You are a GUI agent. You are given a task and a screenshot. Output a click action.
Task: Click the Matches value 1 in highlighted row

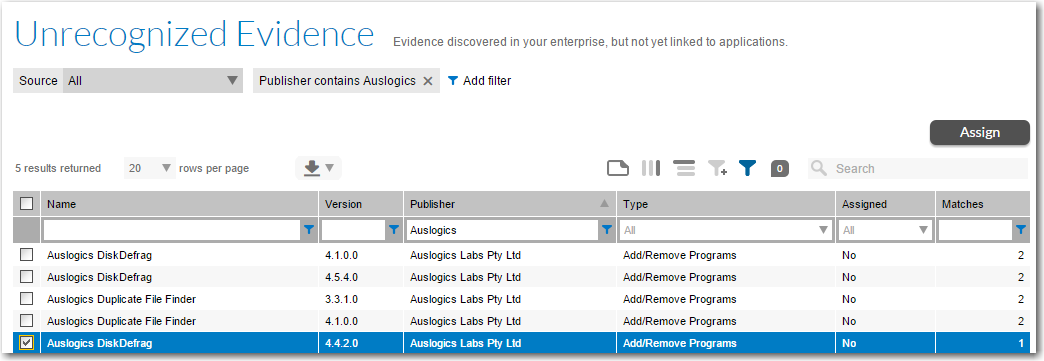click(x=1021, y=344)
